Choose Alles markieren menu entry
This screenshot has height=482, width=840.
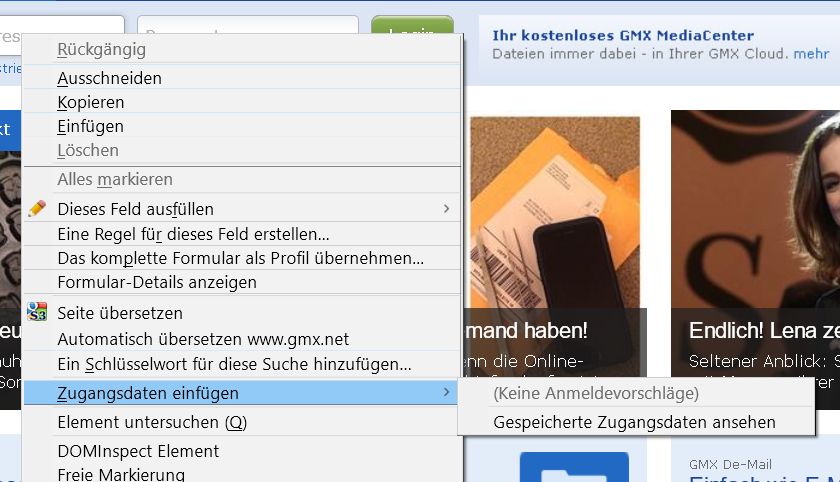coord(242,179)
